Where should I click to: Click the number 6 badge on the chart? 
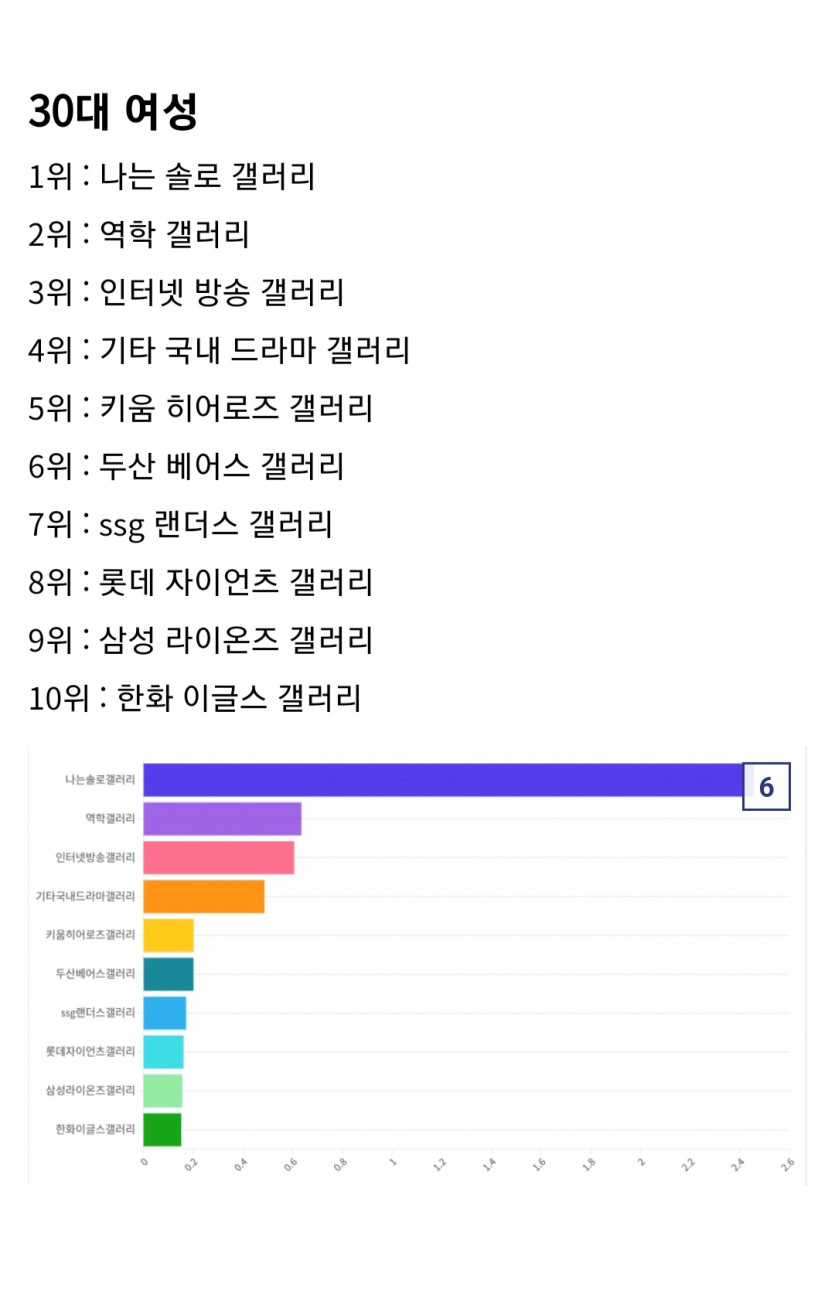point(766,787)
